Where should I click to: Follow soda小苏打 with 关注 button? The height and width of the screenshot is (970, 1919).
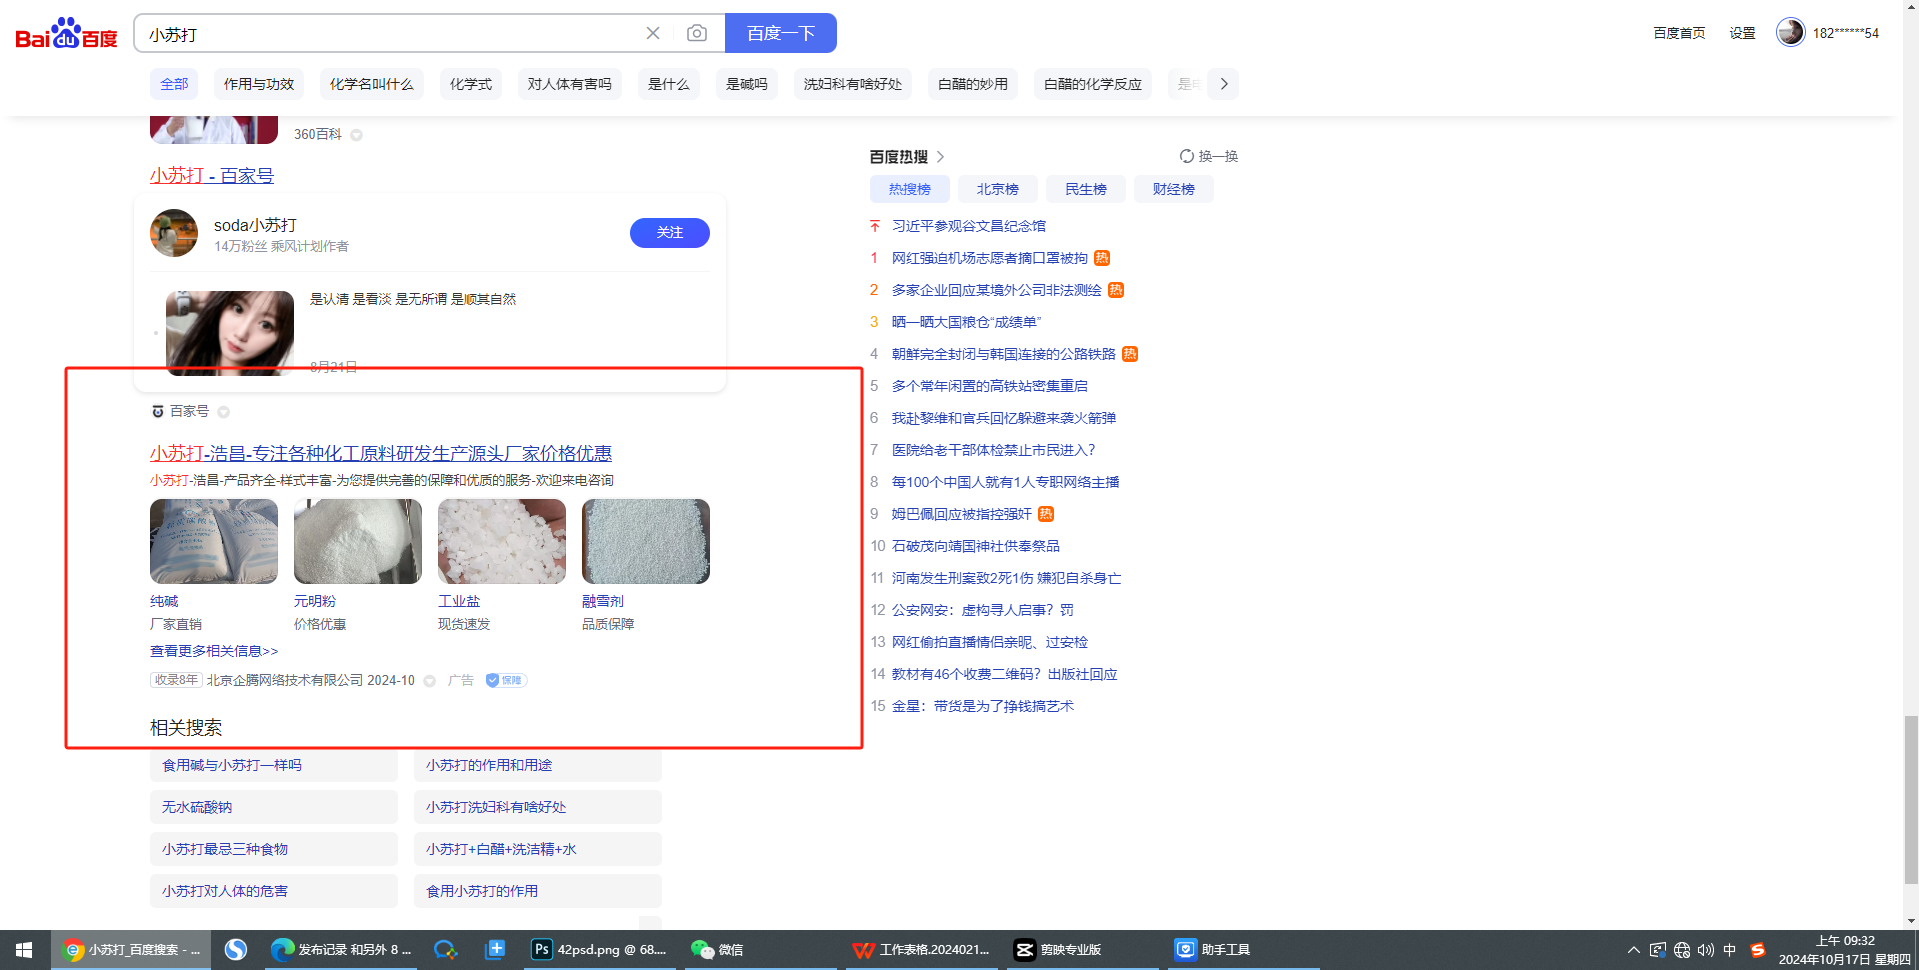point(669,232)
